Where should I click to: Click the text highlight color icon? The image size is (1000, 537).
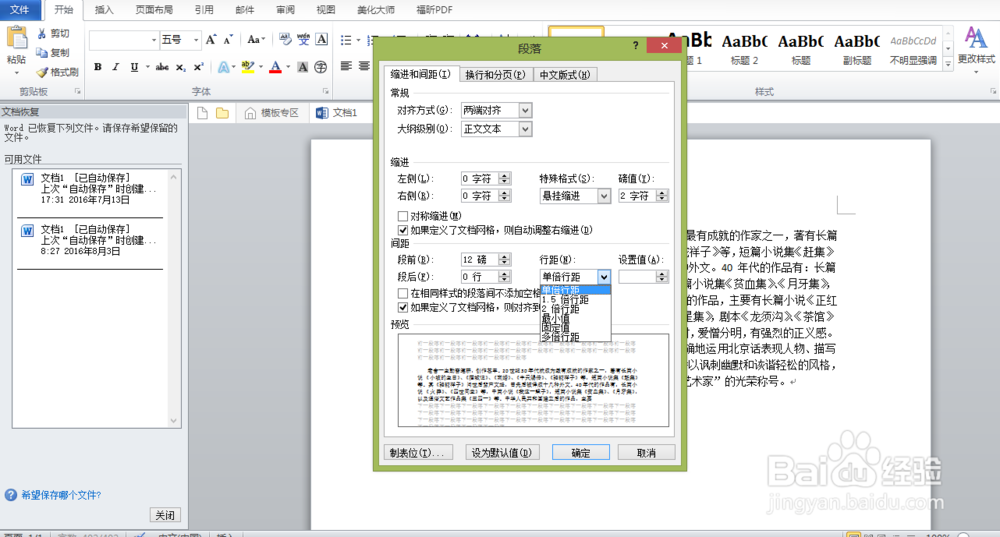247,66
